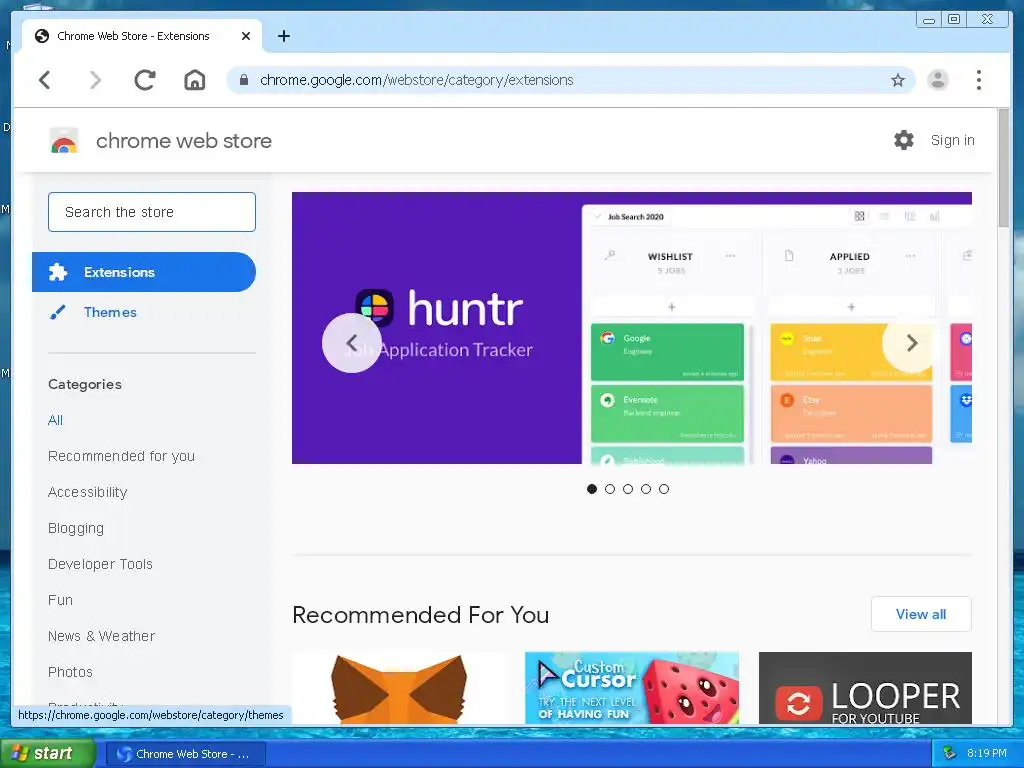1024x768 pixels.
Task: Choose the News & Weather category
Action: pos(101,635)
